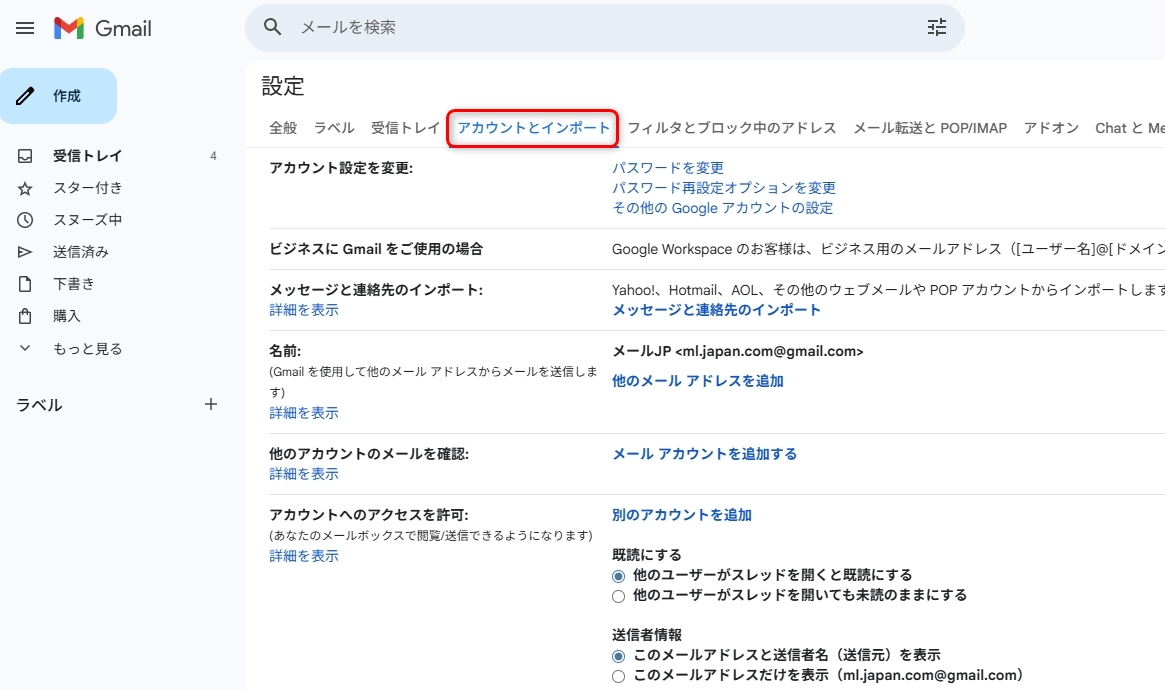Image resolution: width=1165 pixels, height=690 pixels.
Task: Select 他のユーザーがスレッドを開いても未読のままにする radio button
Action: point(618,594)
